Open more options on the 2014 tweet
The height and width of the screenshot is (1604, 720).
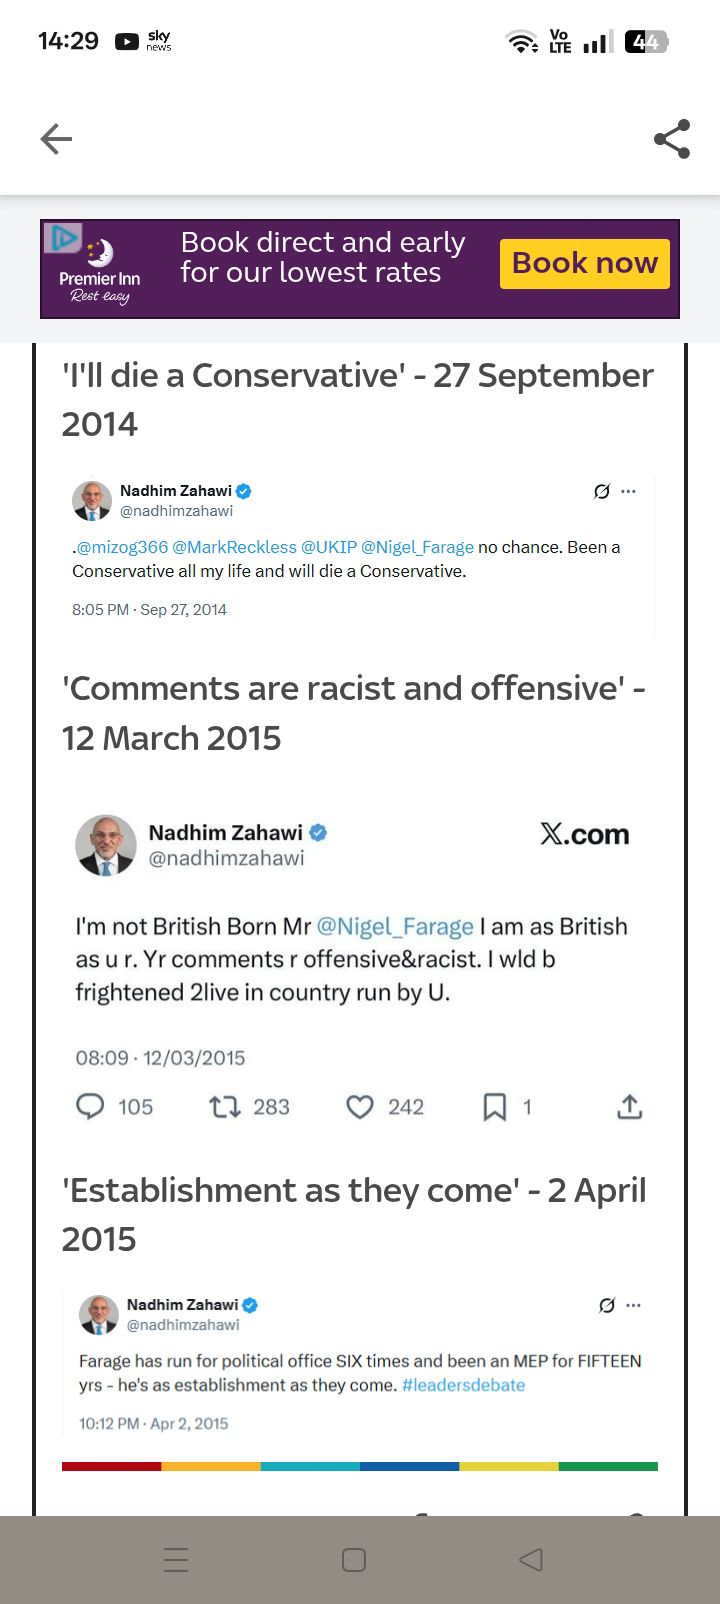point(628,491)
